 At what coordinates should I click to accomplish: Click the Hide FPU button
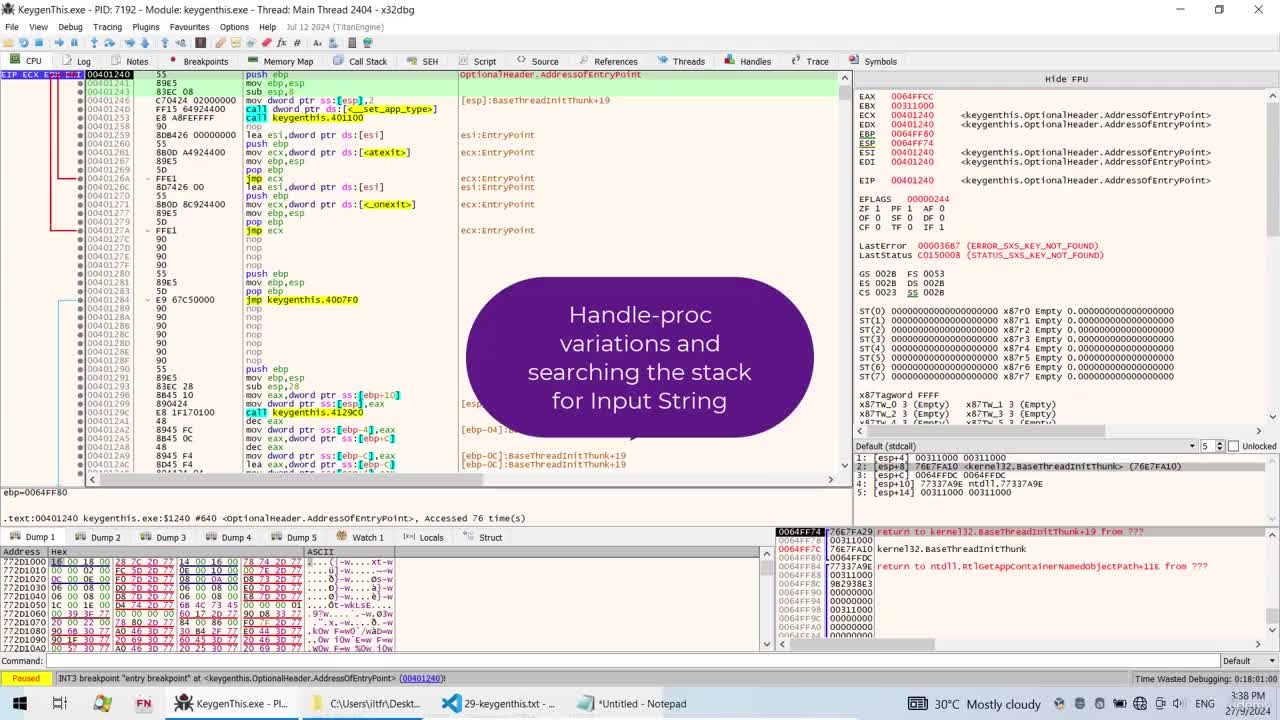point(1066,79)
